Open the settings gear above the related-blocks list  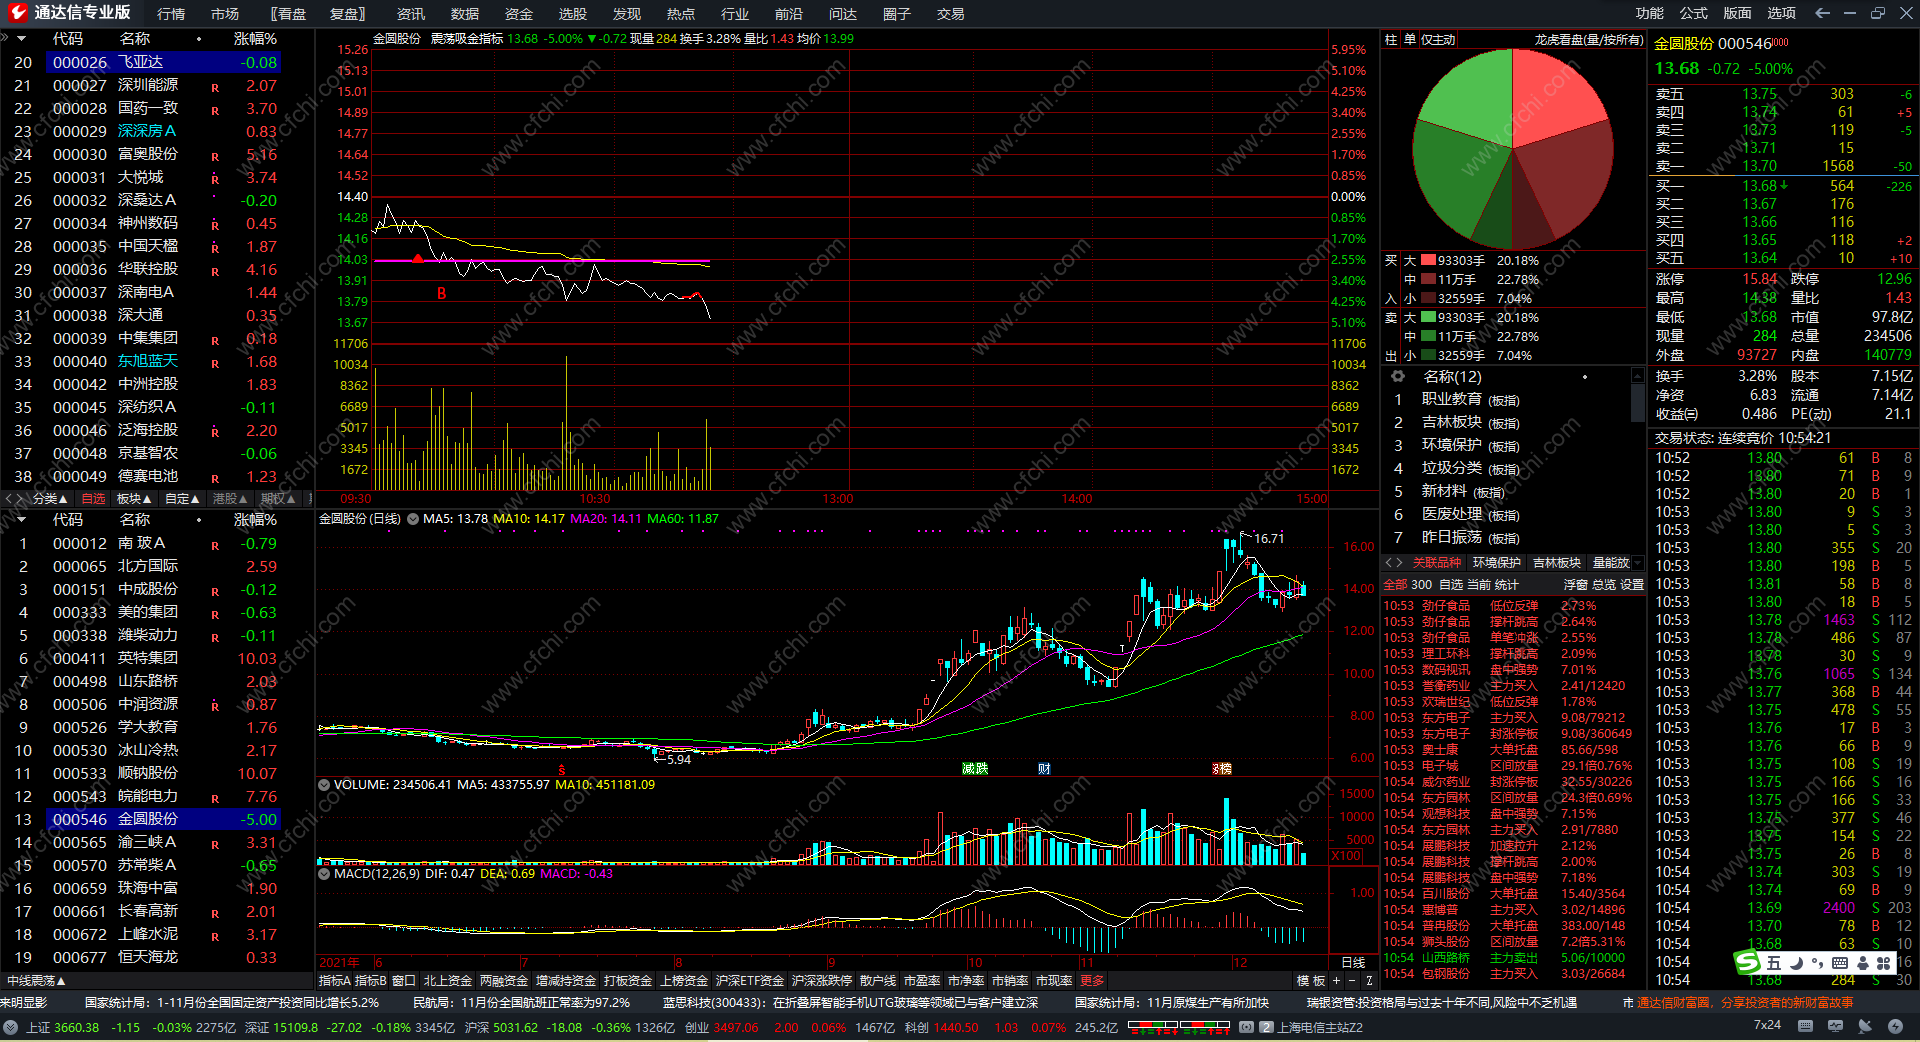1398,377
